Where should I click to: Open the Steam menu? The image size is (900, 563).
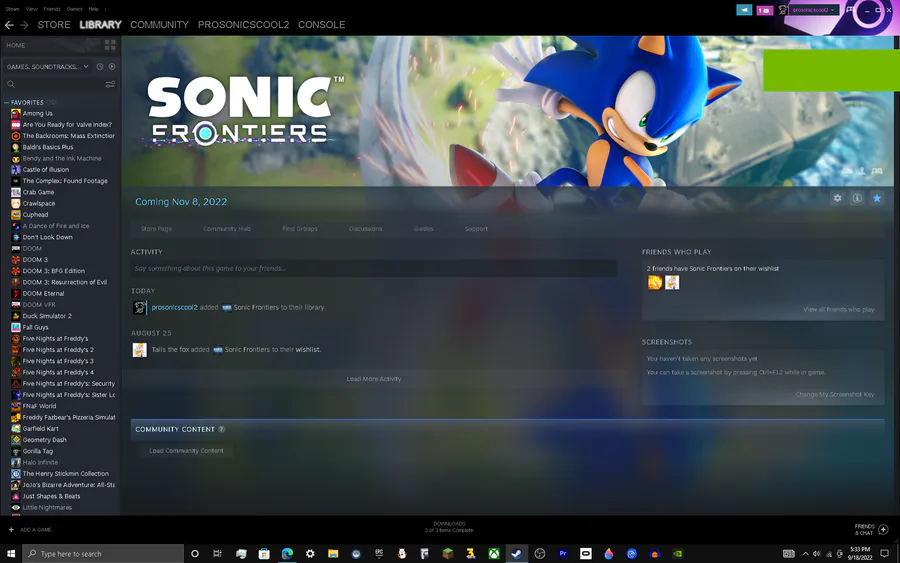pos(13,9)
